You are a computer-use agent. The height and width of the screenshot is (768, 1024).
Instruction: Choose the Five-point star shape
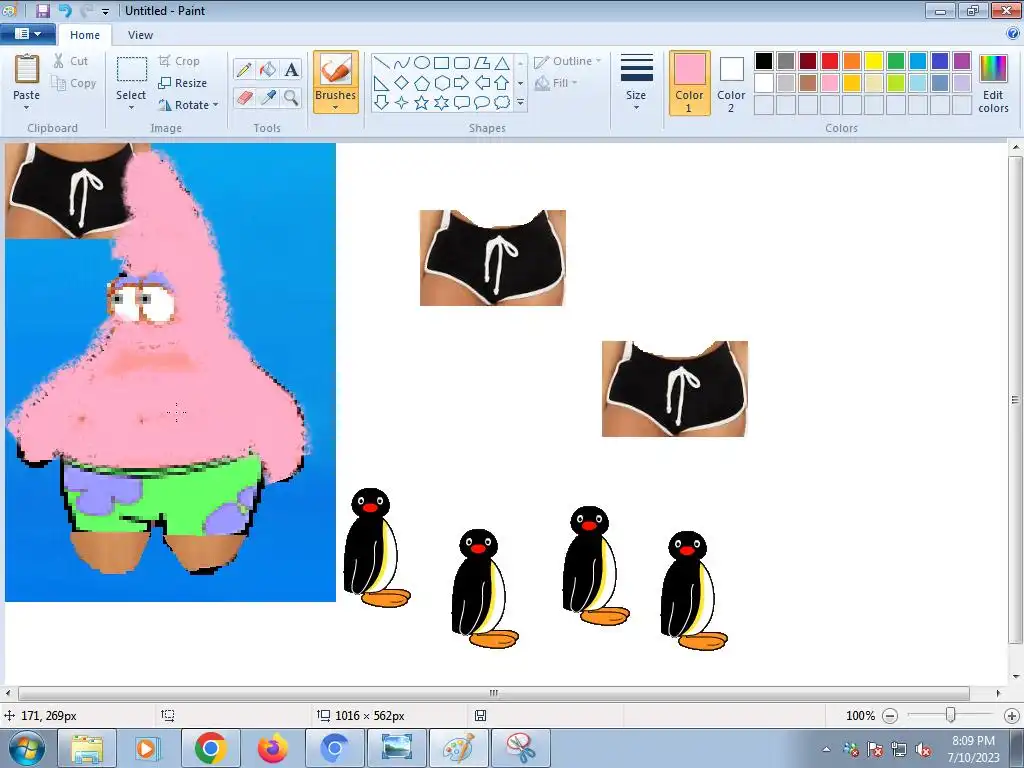click(422, 103)
